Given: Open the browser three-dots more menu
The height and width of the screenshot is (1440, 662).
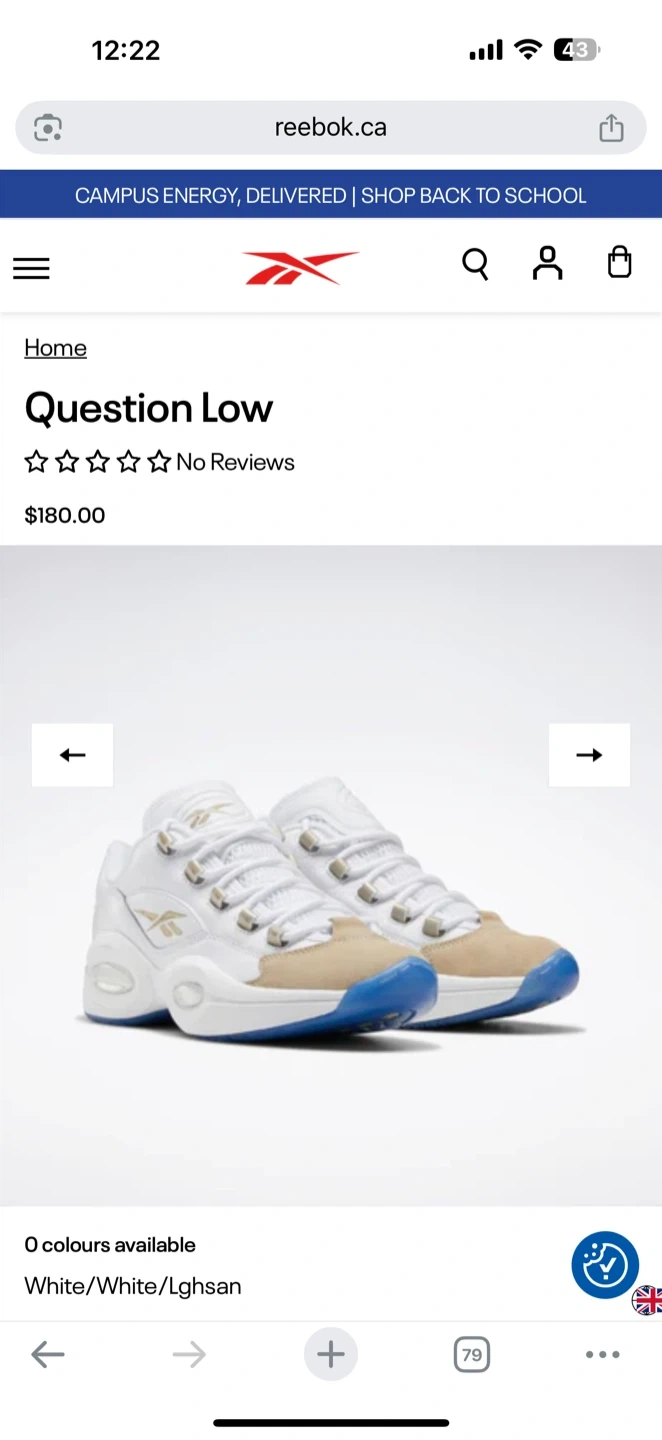Looking at the screenshot, I should click(602, 1355).
